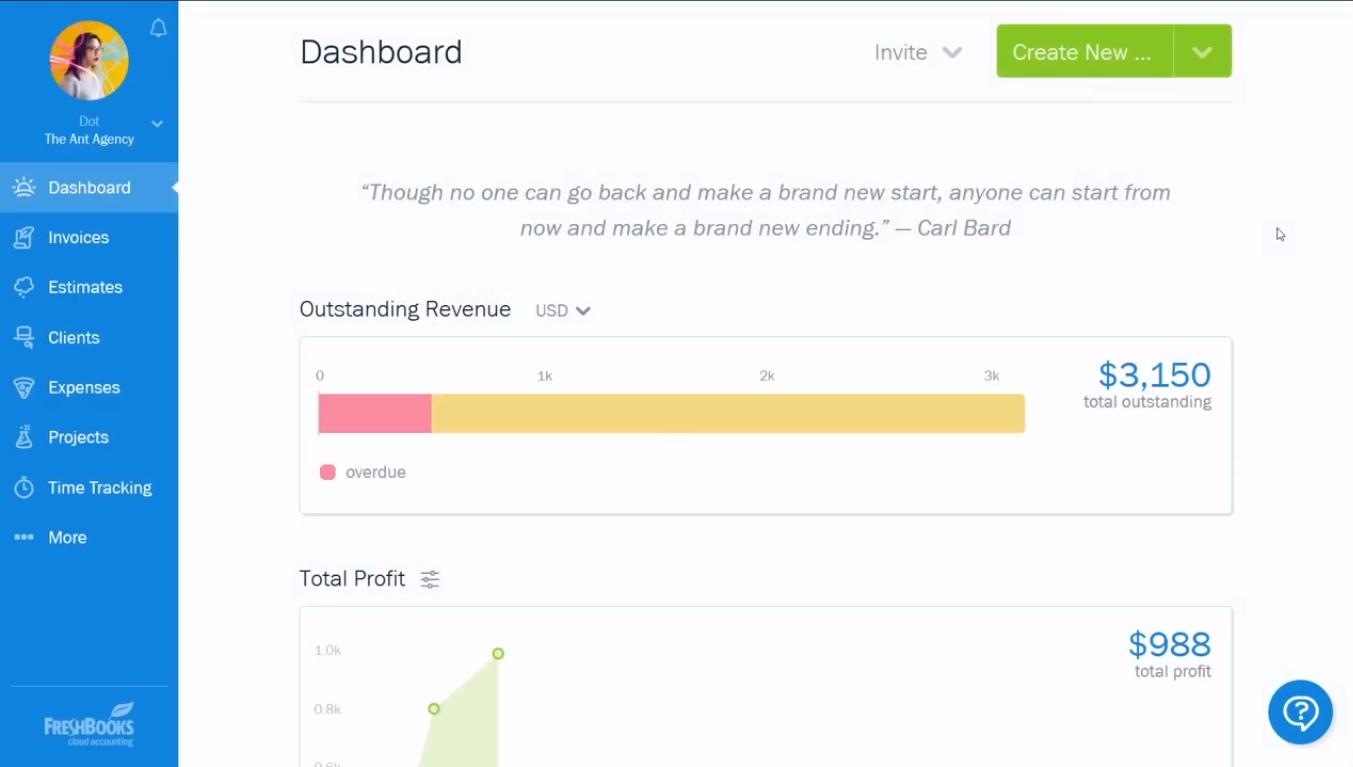Open Projects using its flask icon
1353x767 pixels.
pos(23,437)
